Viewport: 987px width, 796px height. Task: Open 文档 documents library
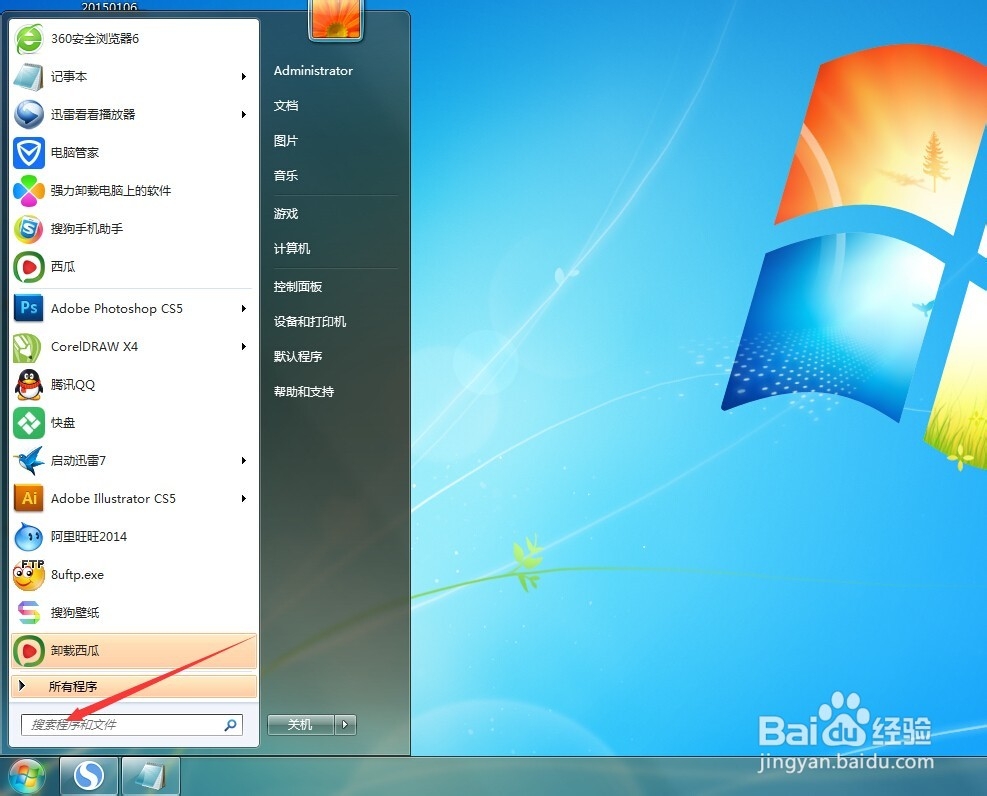click(x=286, y=106)
